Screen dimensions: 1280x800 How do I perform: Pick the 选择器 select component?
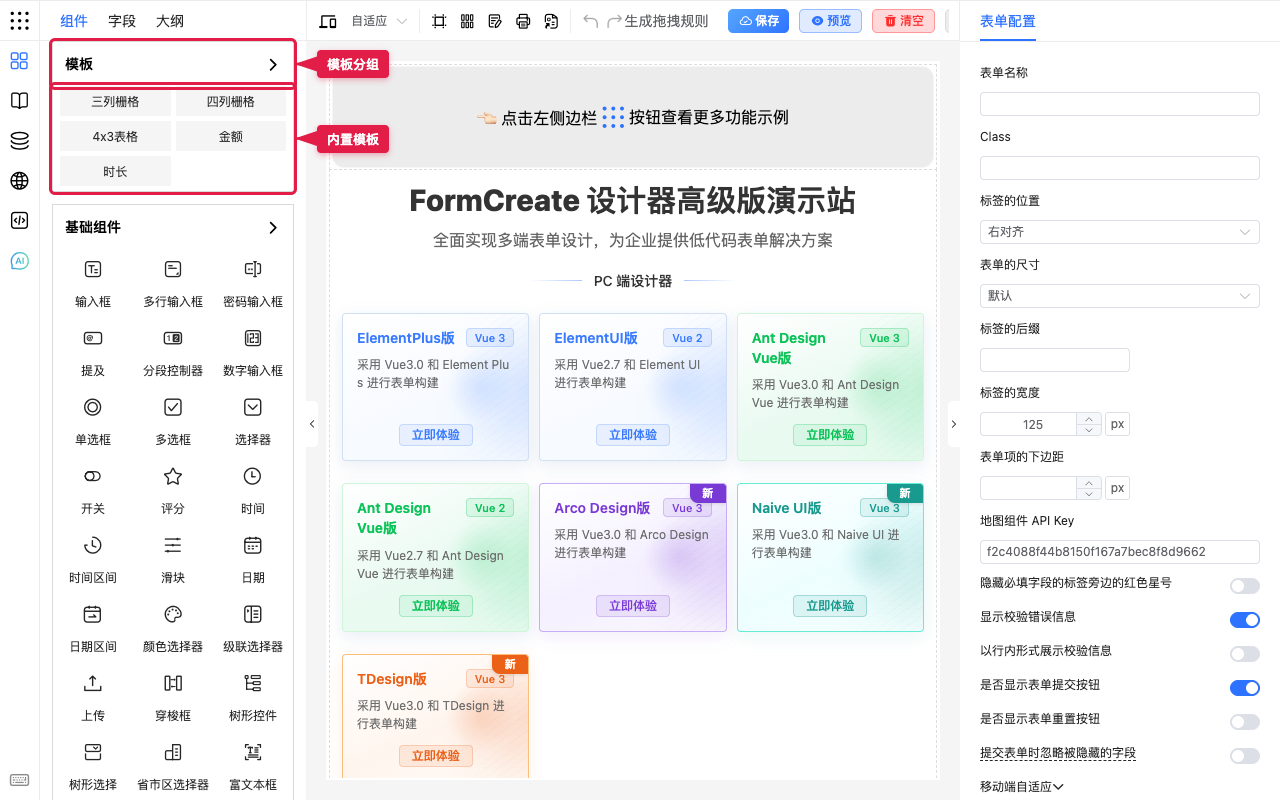coord(253,421)
